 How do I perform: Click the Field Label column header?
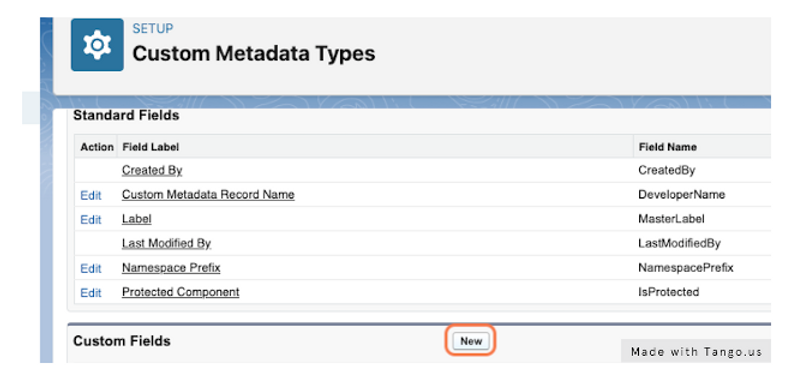(151, 147)
